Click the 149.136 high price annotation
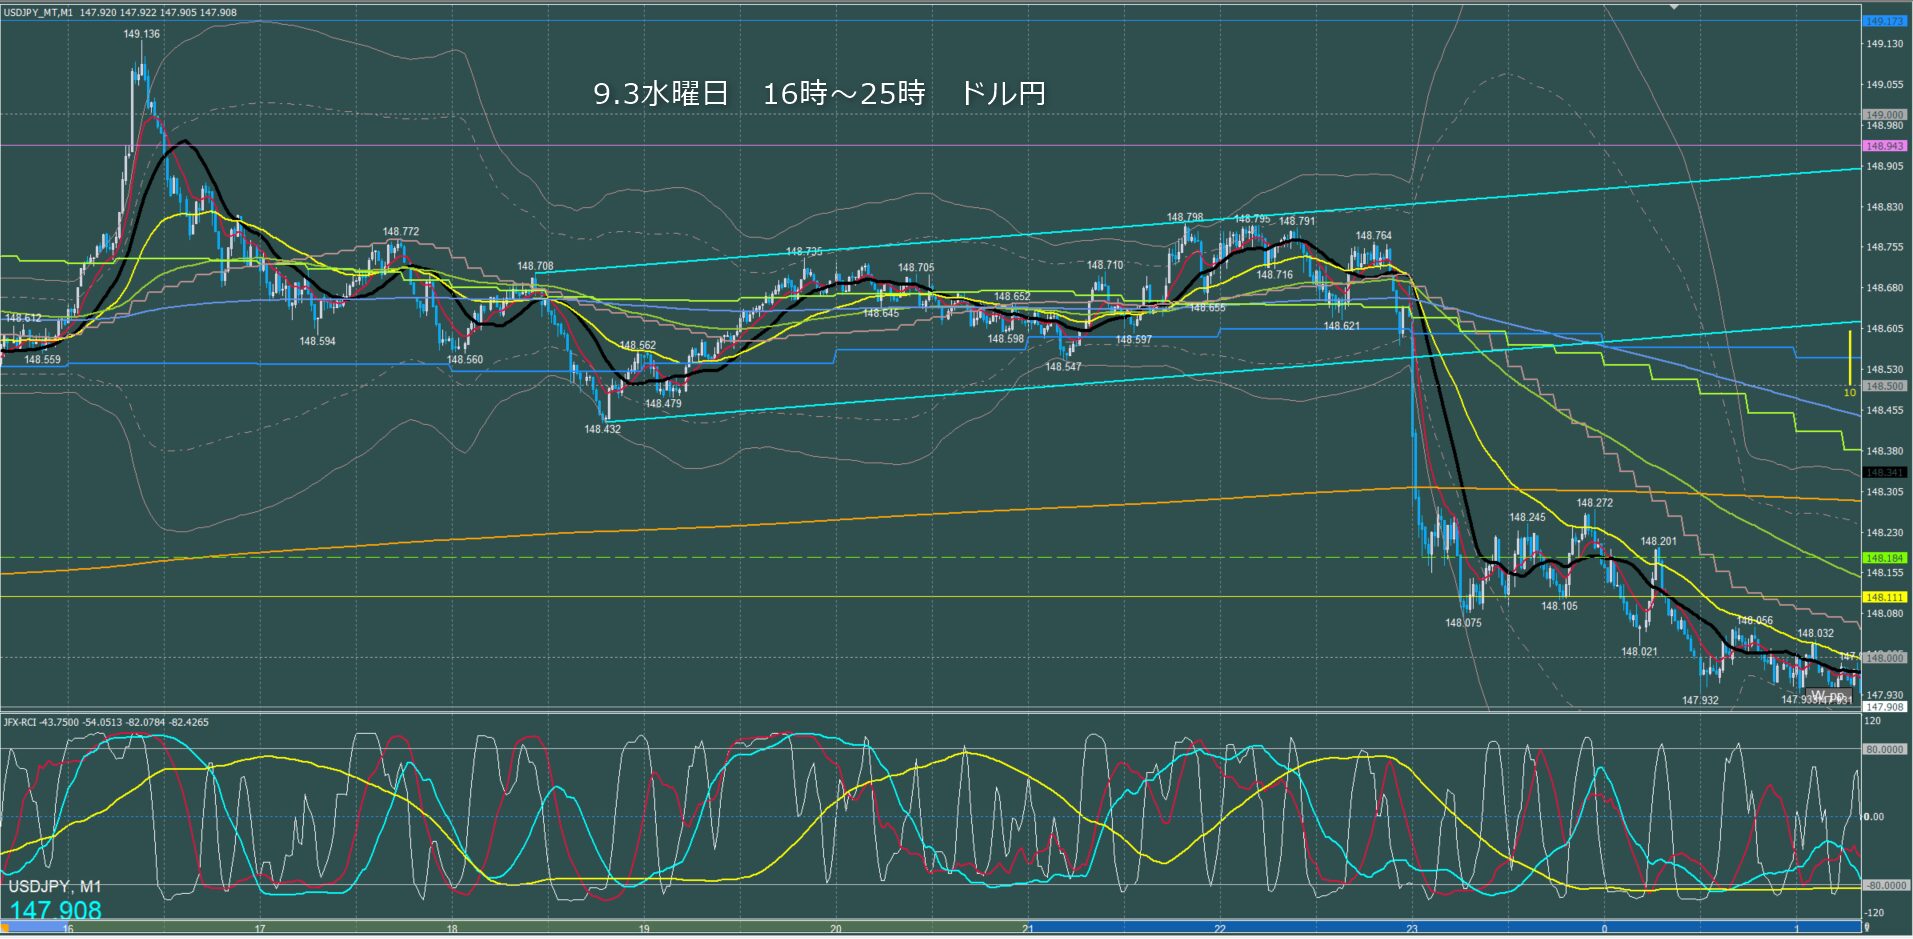 pyautogui.click(x=141, y=34)
